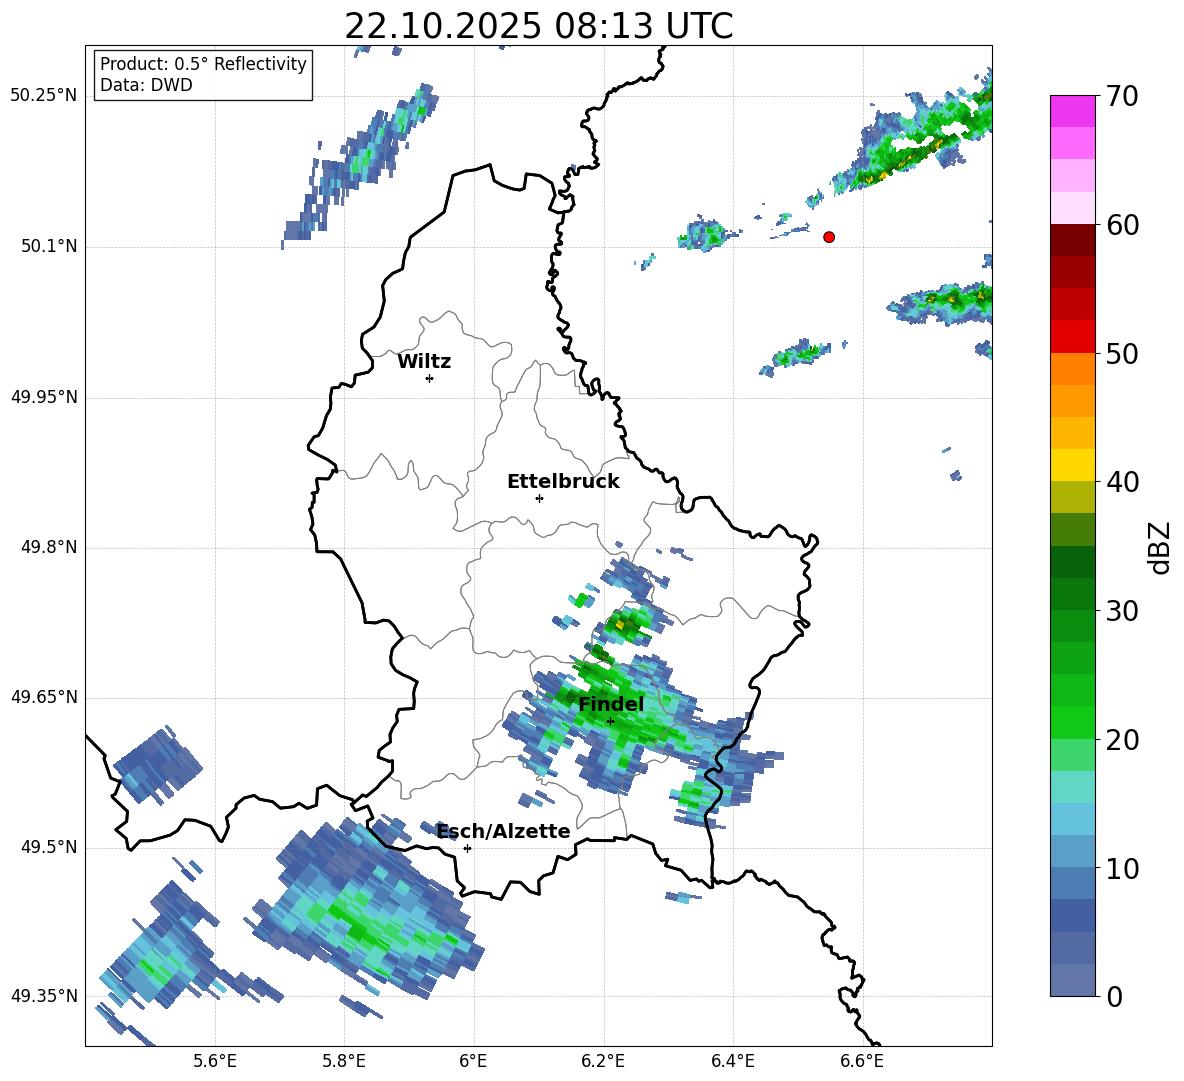Image resolution: width=1184 pixels, height=1081 pixels.
Task: Click the Ettelbruck station cross marker
Action: (x=539, y=498)
